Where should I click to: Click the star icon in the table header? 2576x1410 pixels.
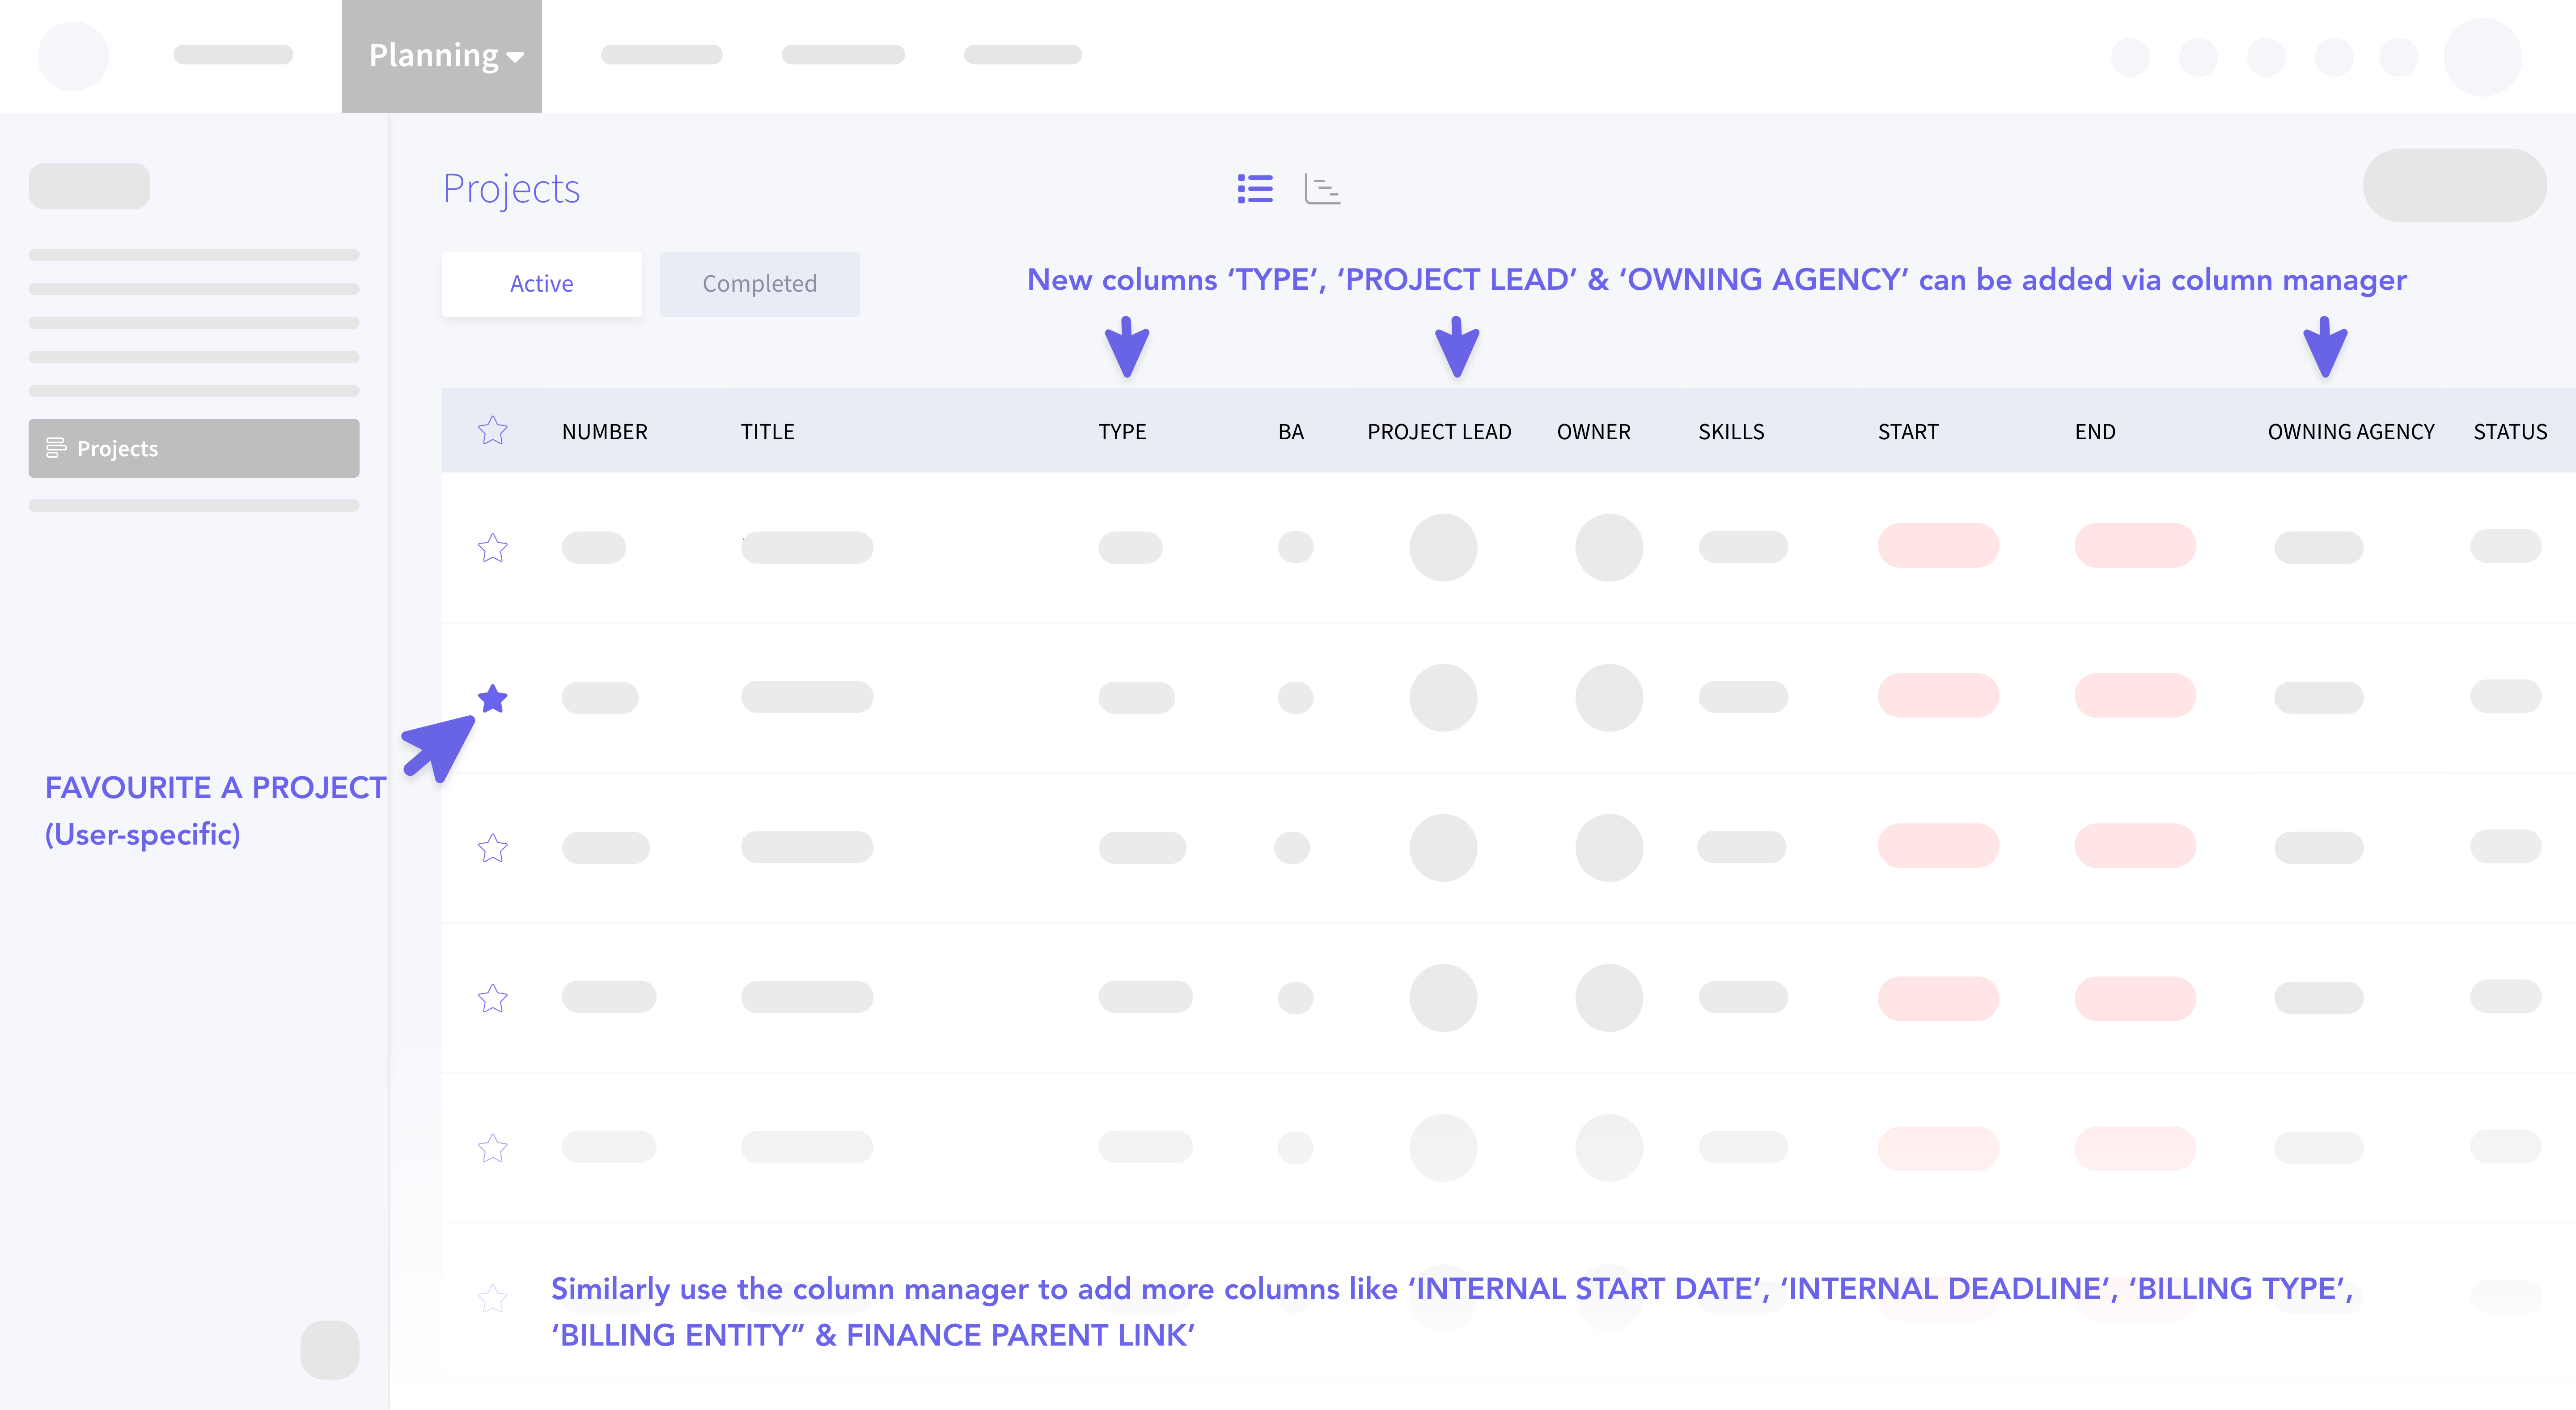click(492, 431)
